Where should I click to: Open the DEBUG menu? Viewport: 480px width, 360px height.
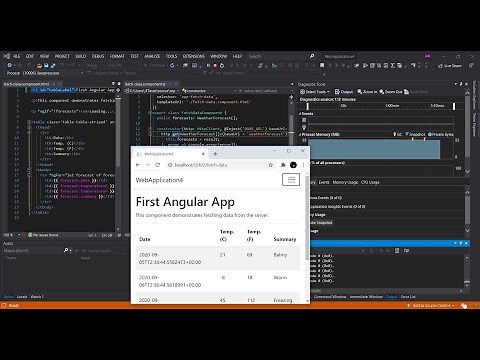click(x=98, y=56)
